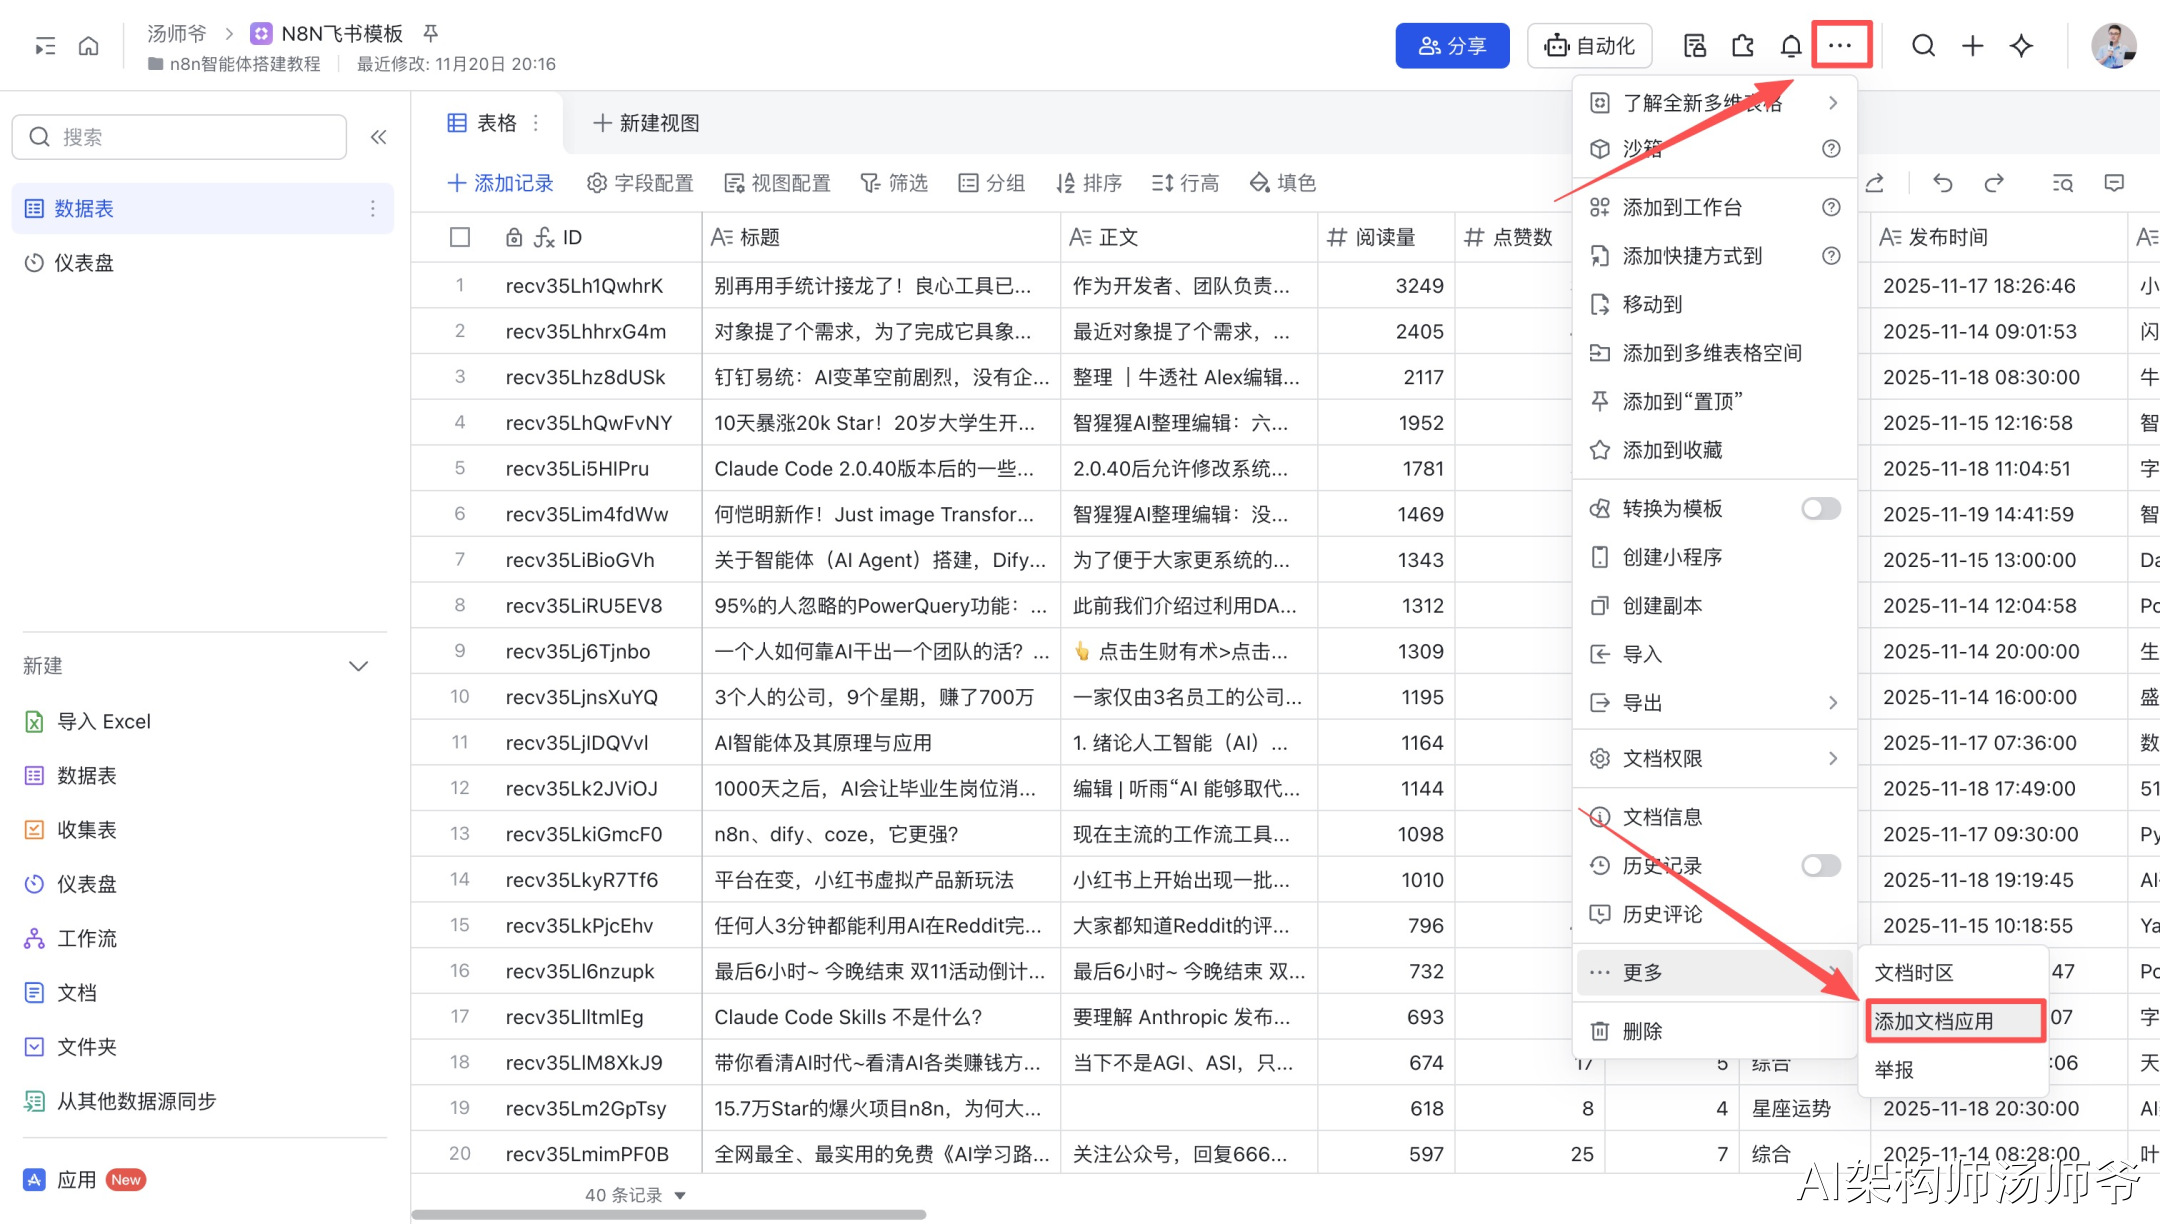This screenshot has width=2160, height=1224.
Task: Select 添加文档应用 in submenu
Action: tap(1934, 1021)
